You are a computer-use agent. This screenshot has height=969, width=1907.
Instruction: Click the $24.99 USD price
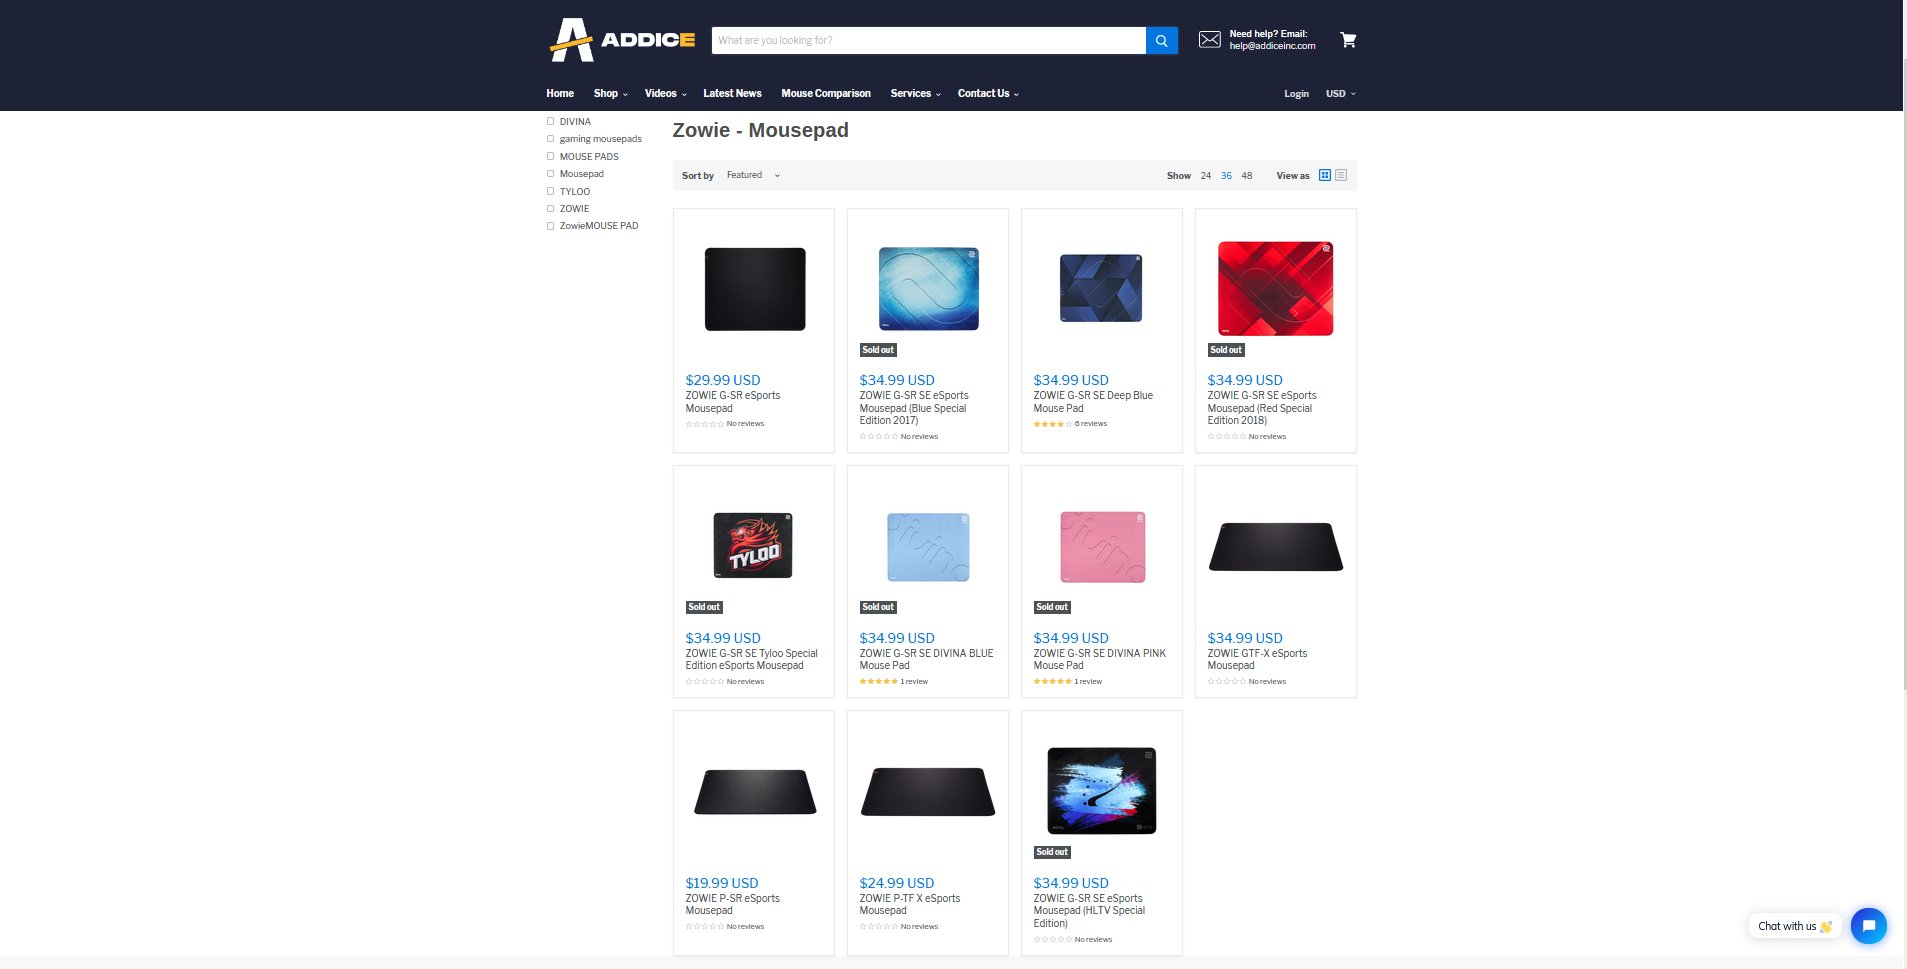click(x=897, y=883)
